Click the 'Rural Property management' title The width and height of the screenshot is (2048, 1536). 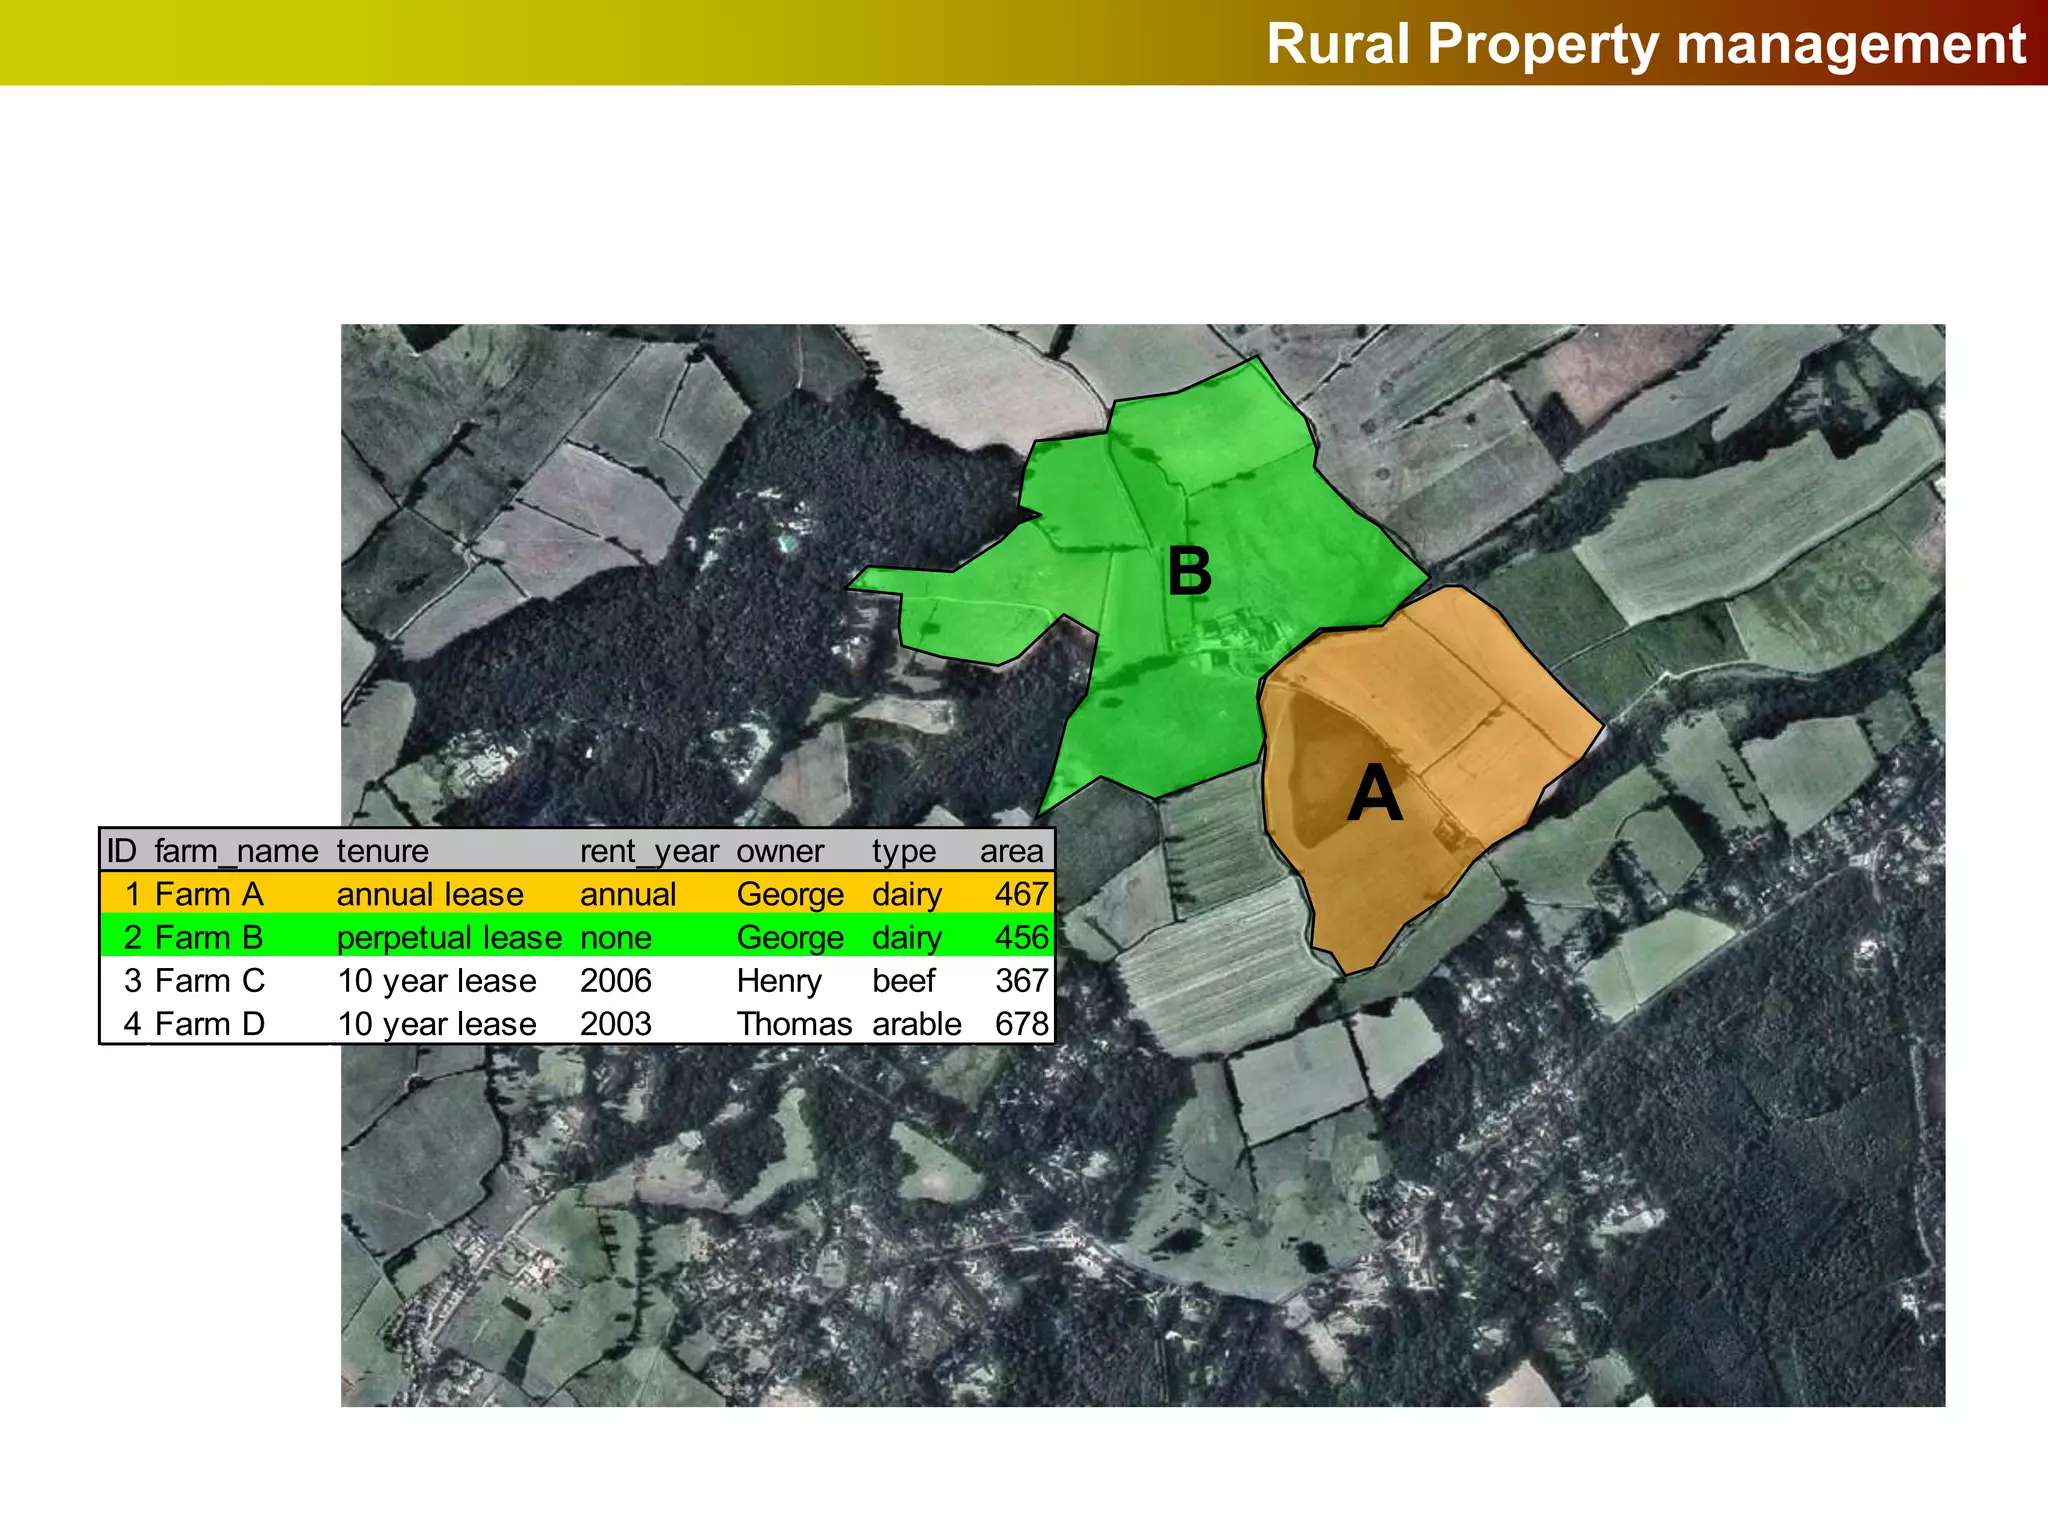coord(1645,44)
